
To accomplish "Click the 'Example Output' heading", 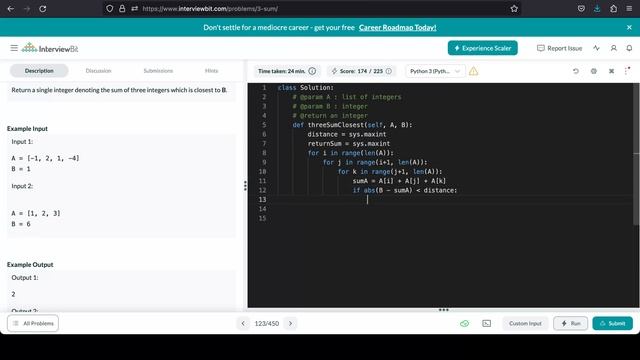I will pos(30,264).
